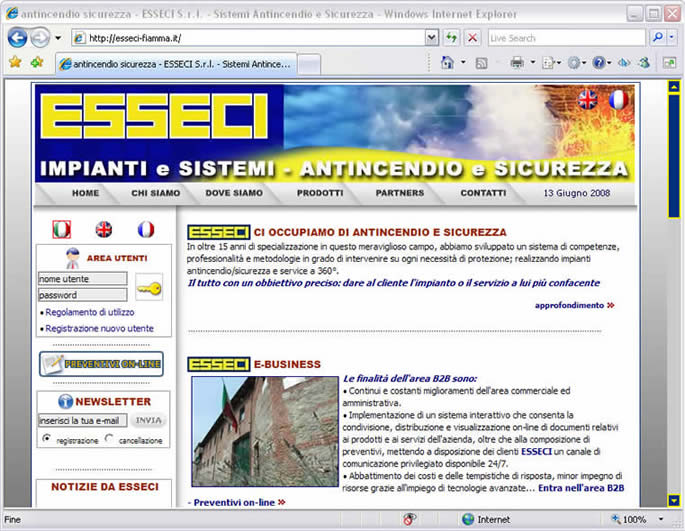Click the Favorites star icon

(x=15, y=62)
